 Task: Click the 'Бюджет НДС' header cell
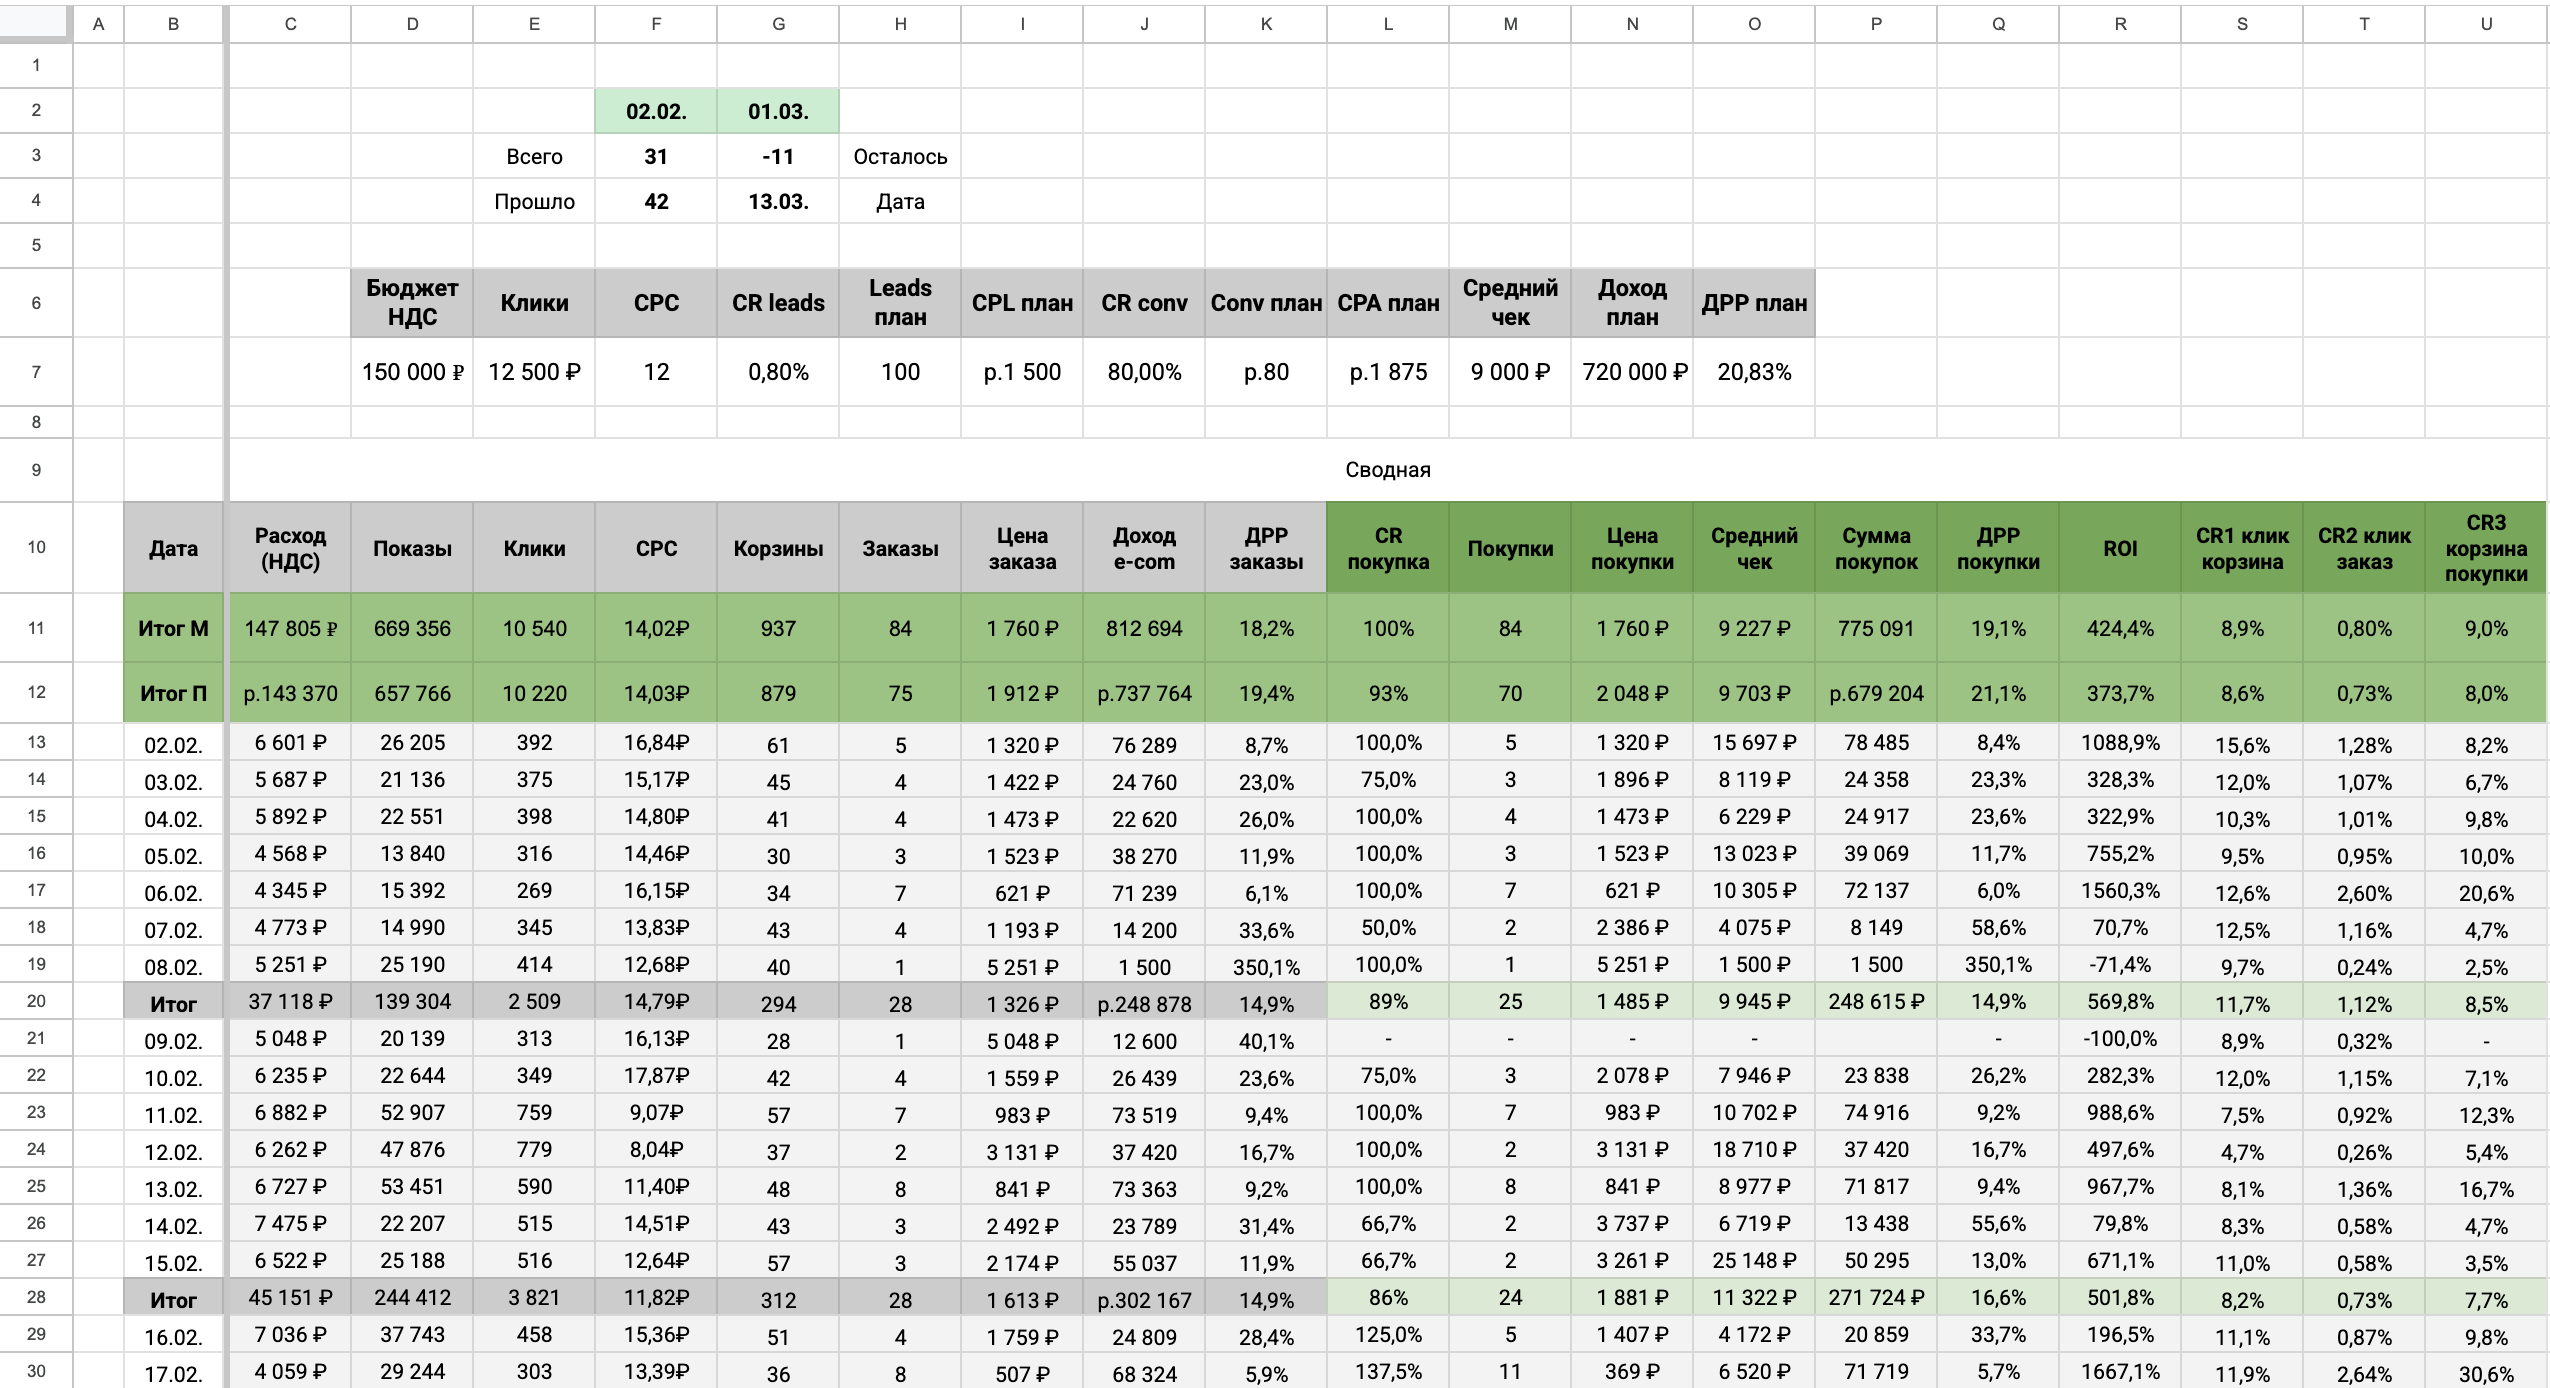[412, 302]
